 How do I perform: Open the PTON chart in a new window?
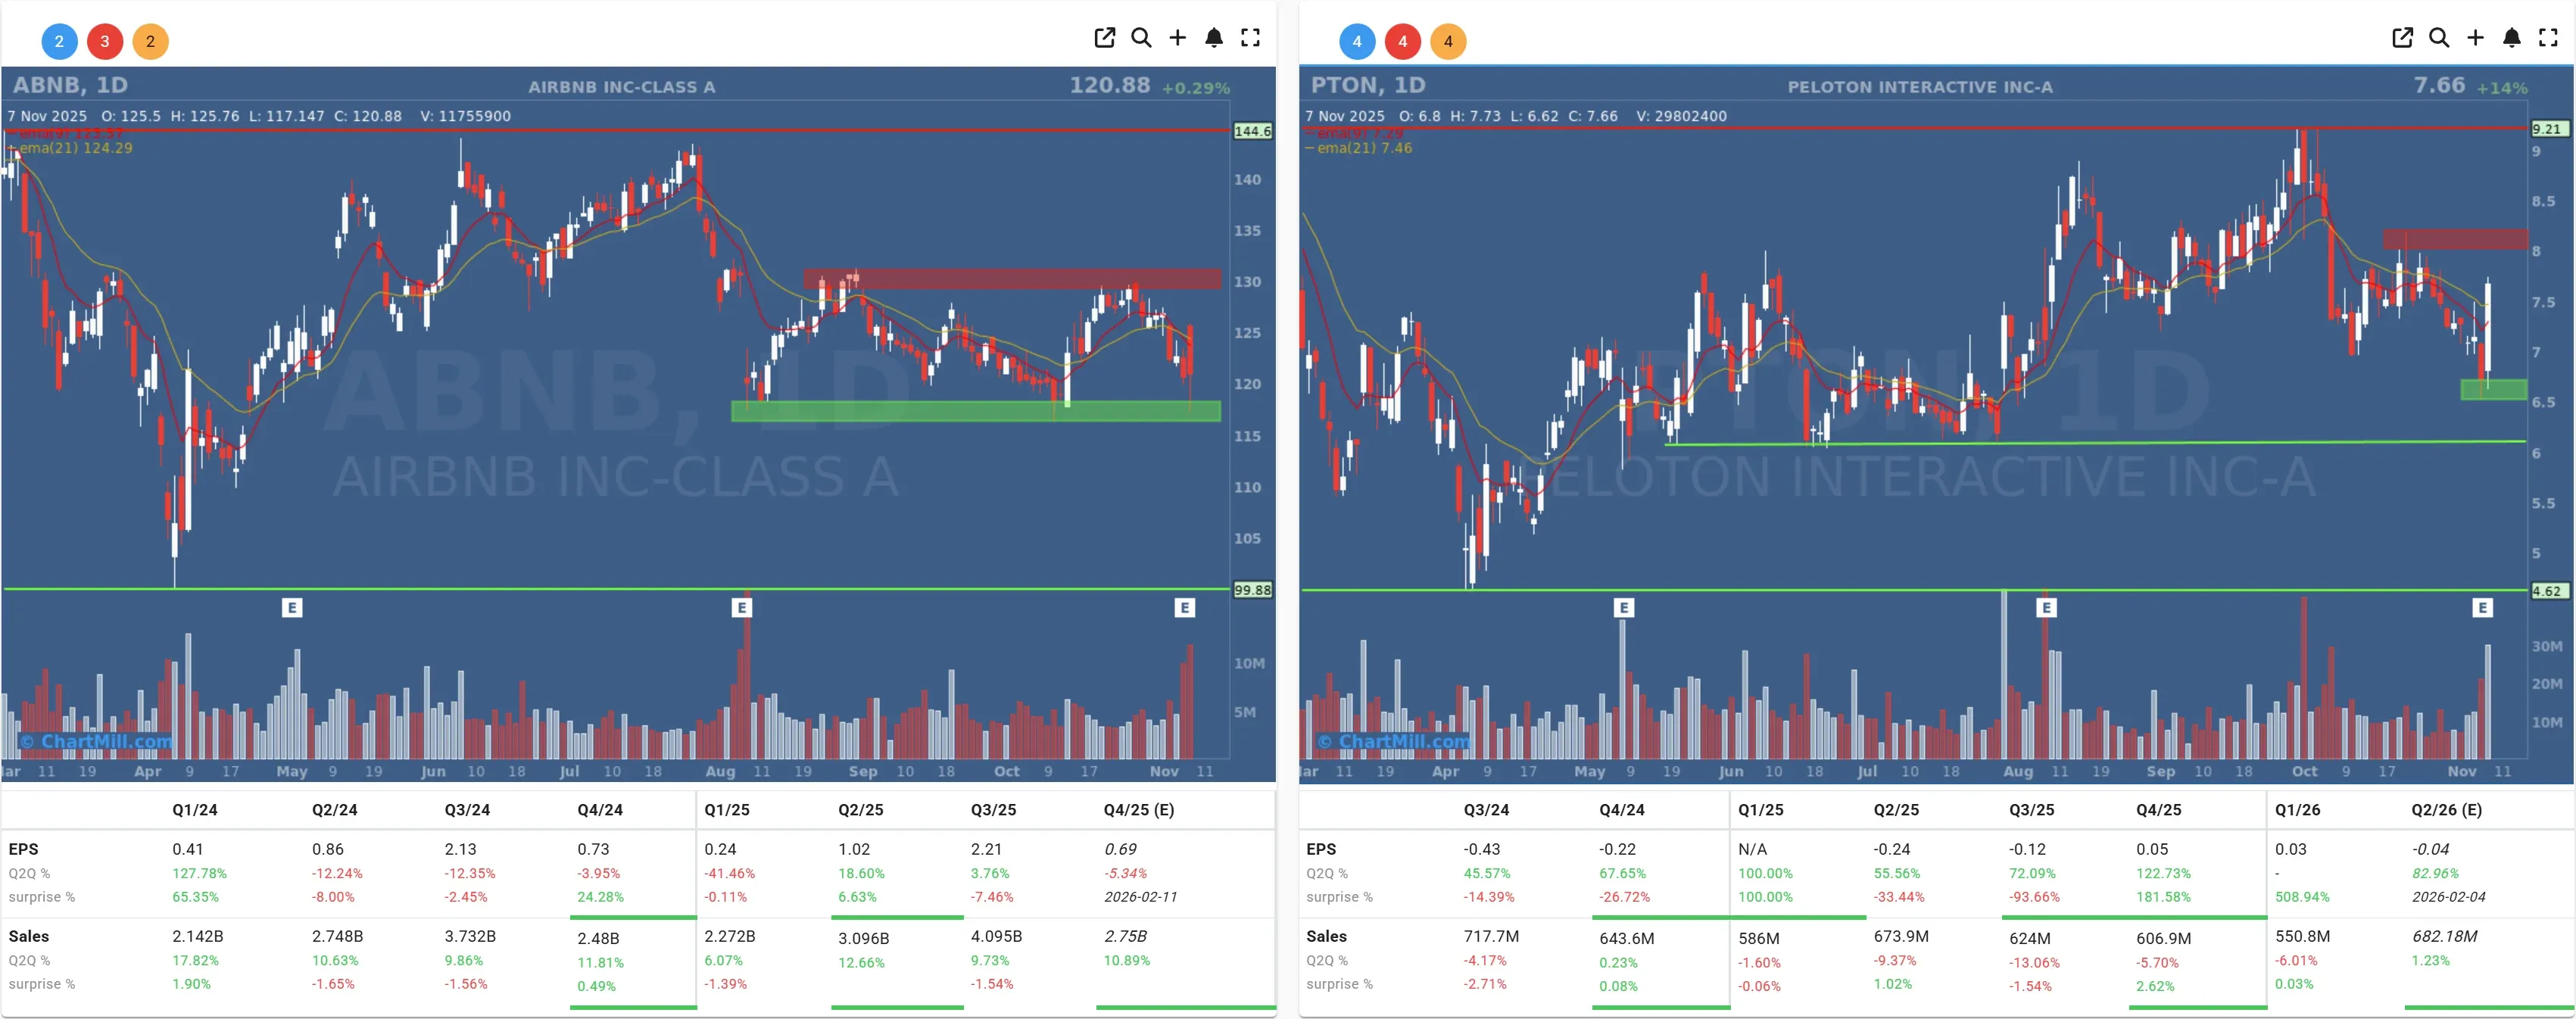(x=2402, y=37)
